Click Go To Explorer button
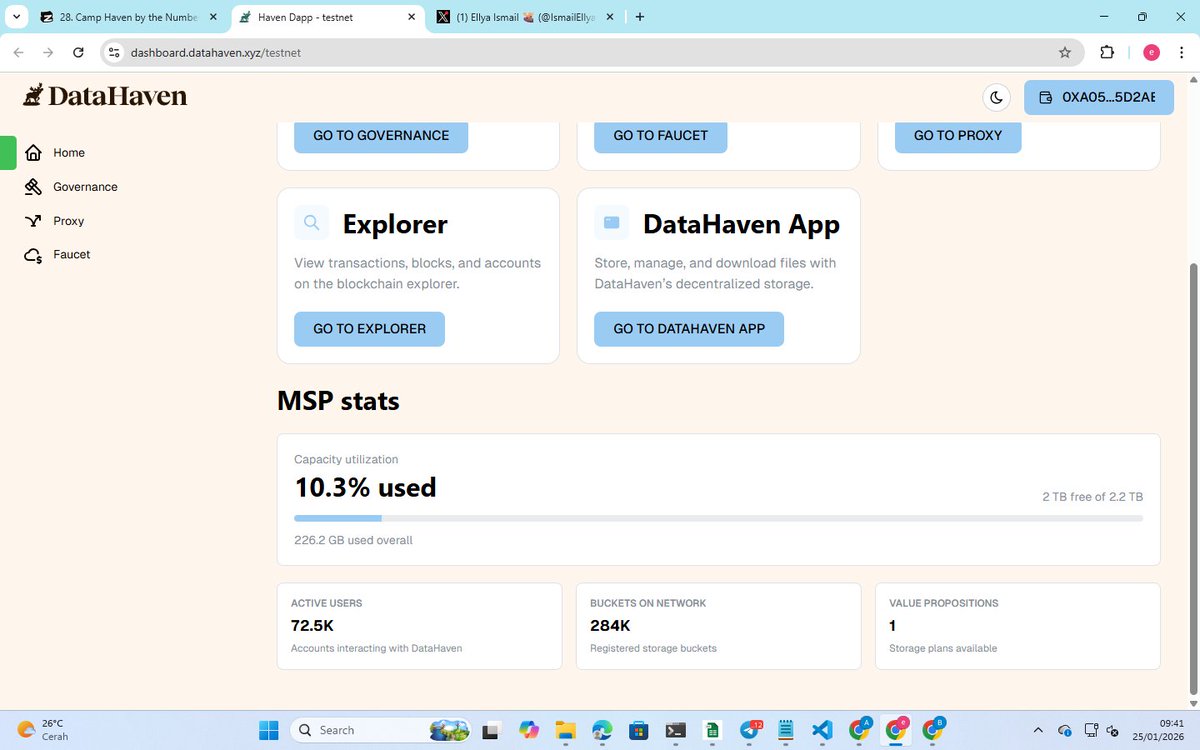Screen dimensions: 1200x750 pyautogui.click(x=369, y=329)
